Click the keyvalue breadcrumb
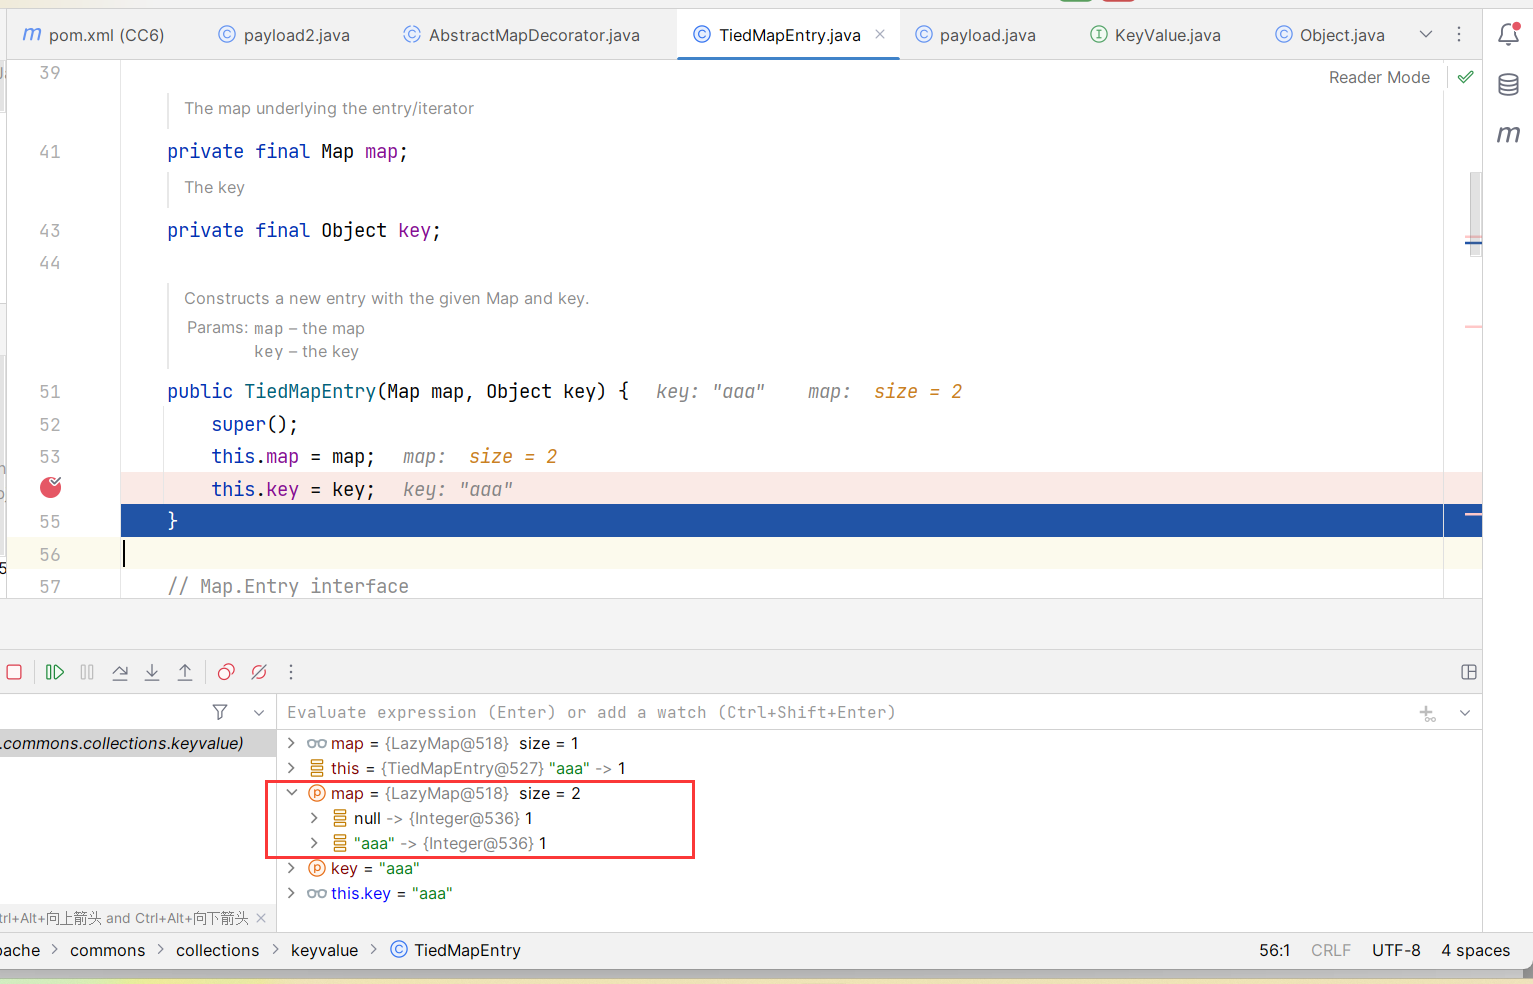Viewport: 1533px width, 984px height. 324,950
